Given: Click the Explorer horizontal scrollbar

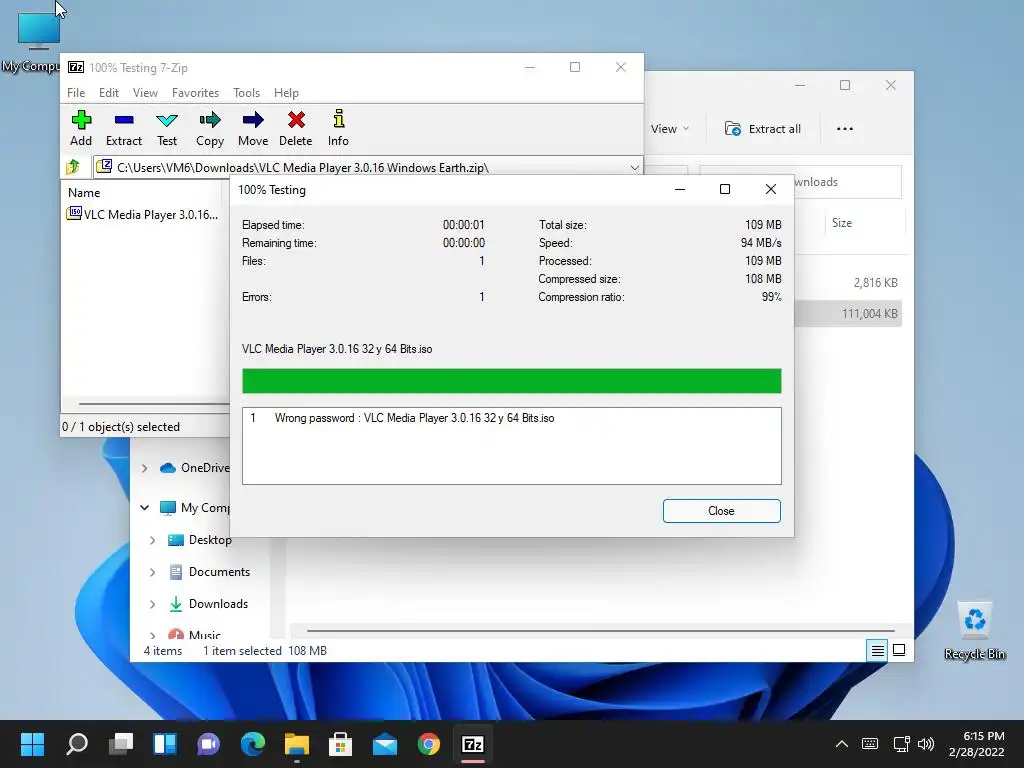Looking at the screenshot, I should 600,631.
